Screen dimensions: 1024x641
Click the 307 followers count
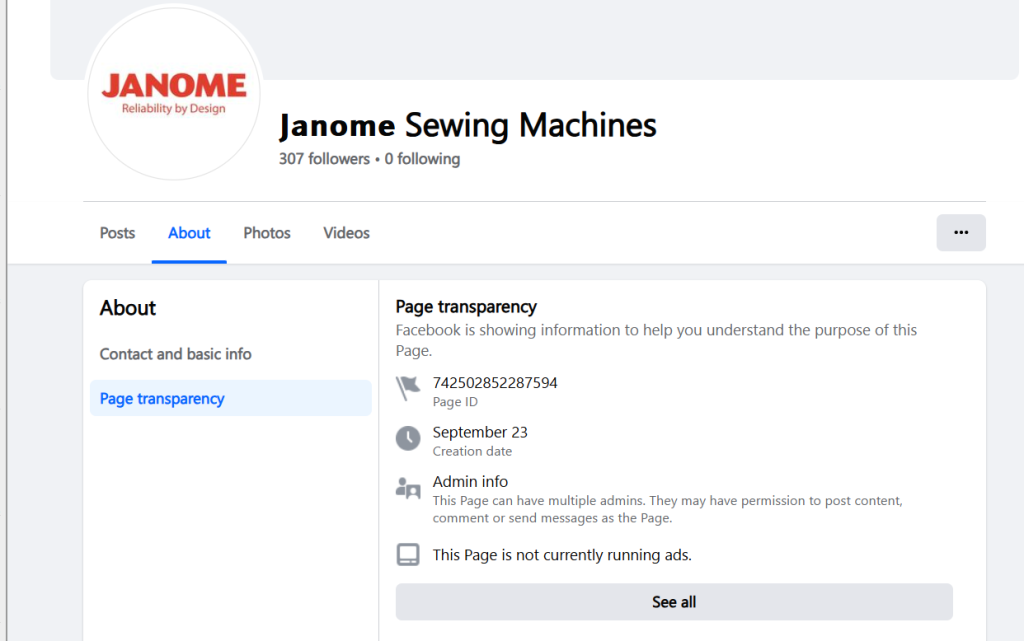tap(324, 159)
